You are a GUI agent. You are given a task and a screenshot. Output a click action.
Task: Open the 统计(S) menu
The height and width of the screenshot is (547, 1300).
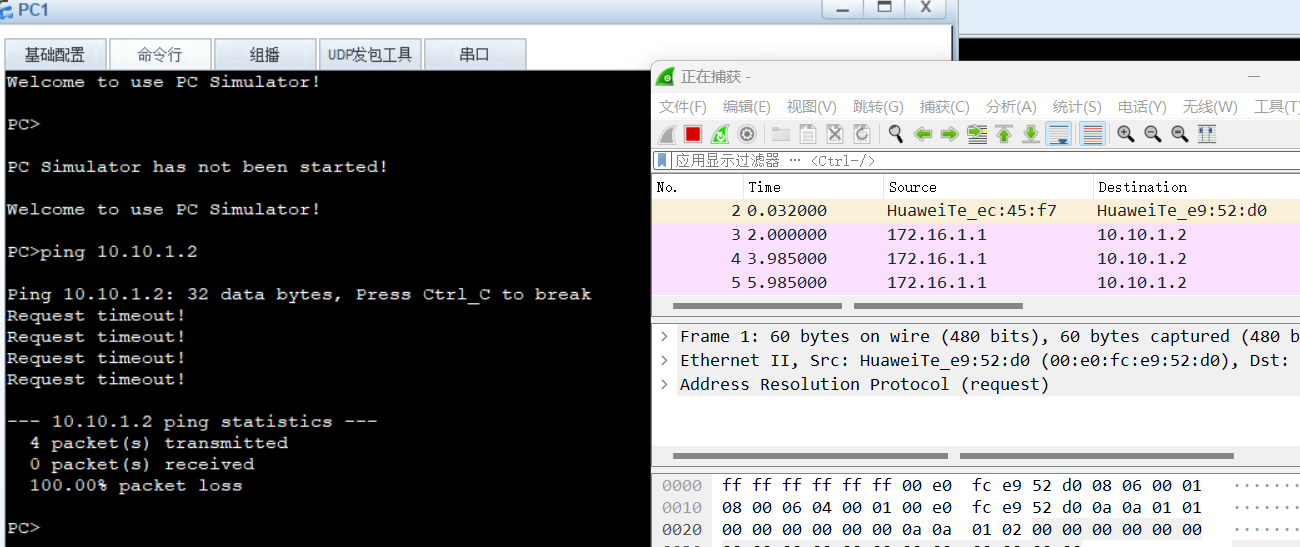[1076, 107]
